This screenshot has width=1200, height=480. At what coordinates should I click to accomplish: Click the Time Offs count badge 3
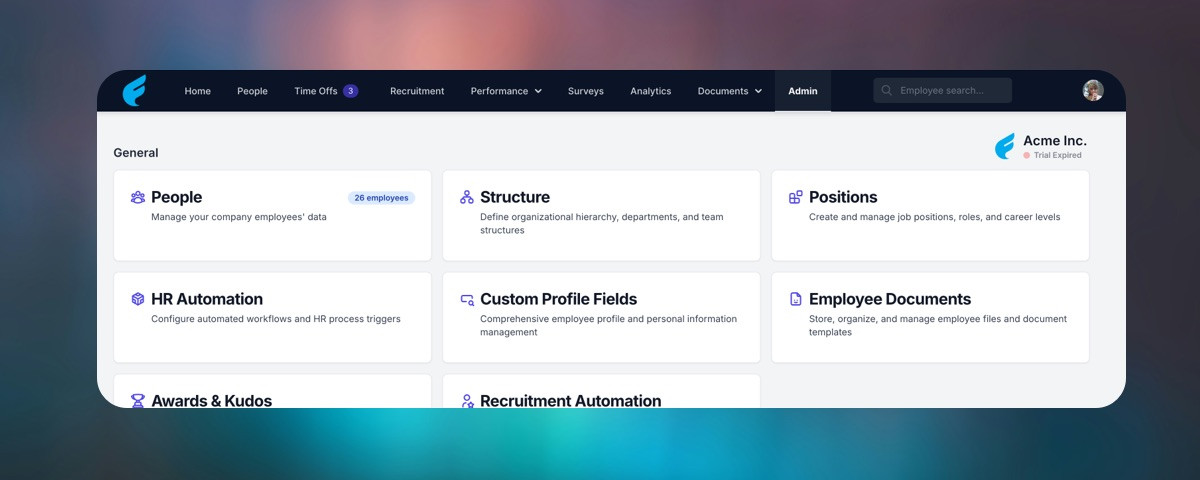[x=350, y=91]
